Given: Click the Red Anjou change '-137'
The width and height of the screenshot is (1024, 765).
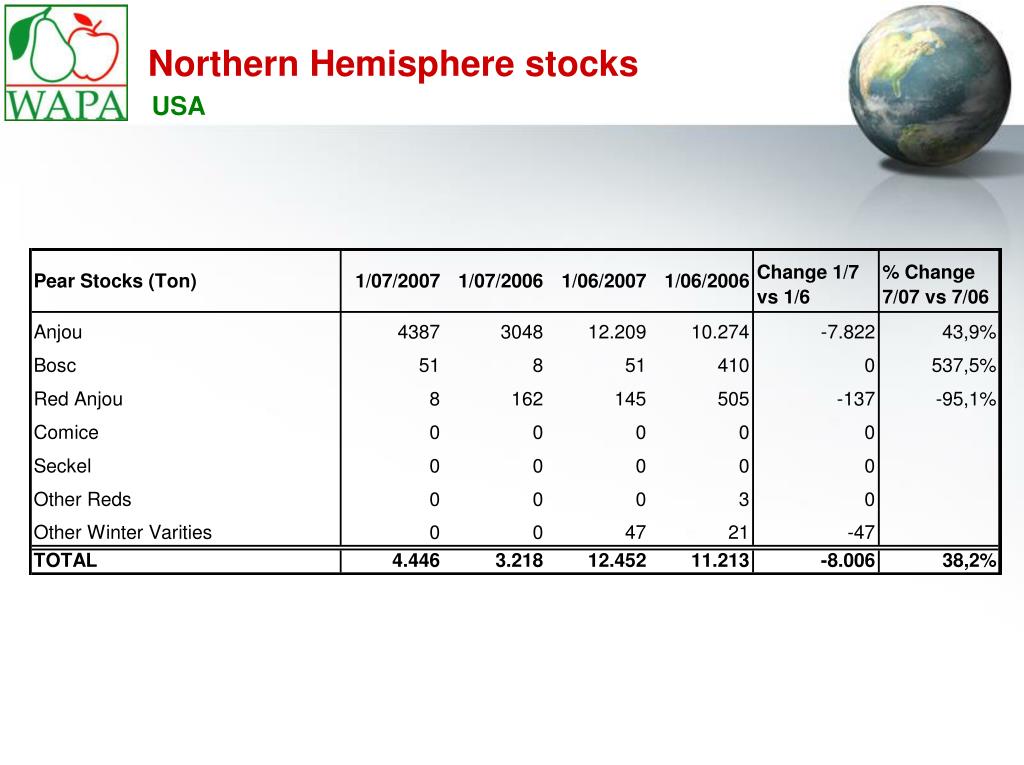Looking at the screenshot, I should tap(856, 399).
